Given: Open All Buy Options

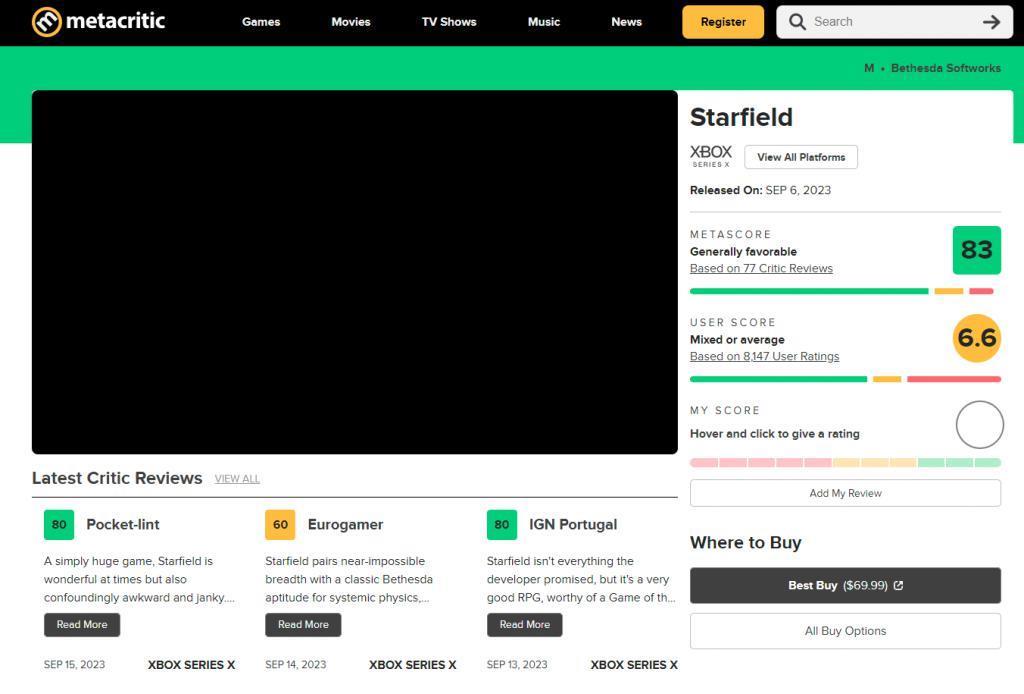Looking at the screenshot, I should [845, 631].
